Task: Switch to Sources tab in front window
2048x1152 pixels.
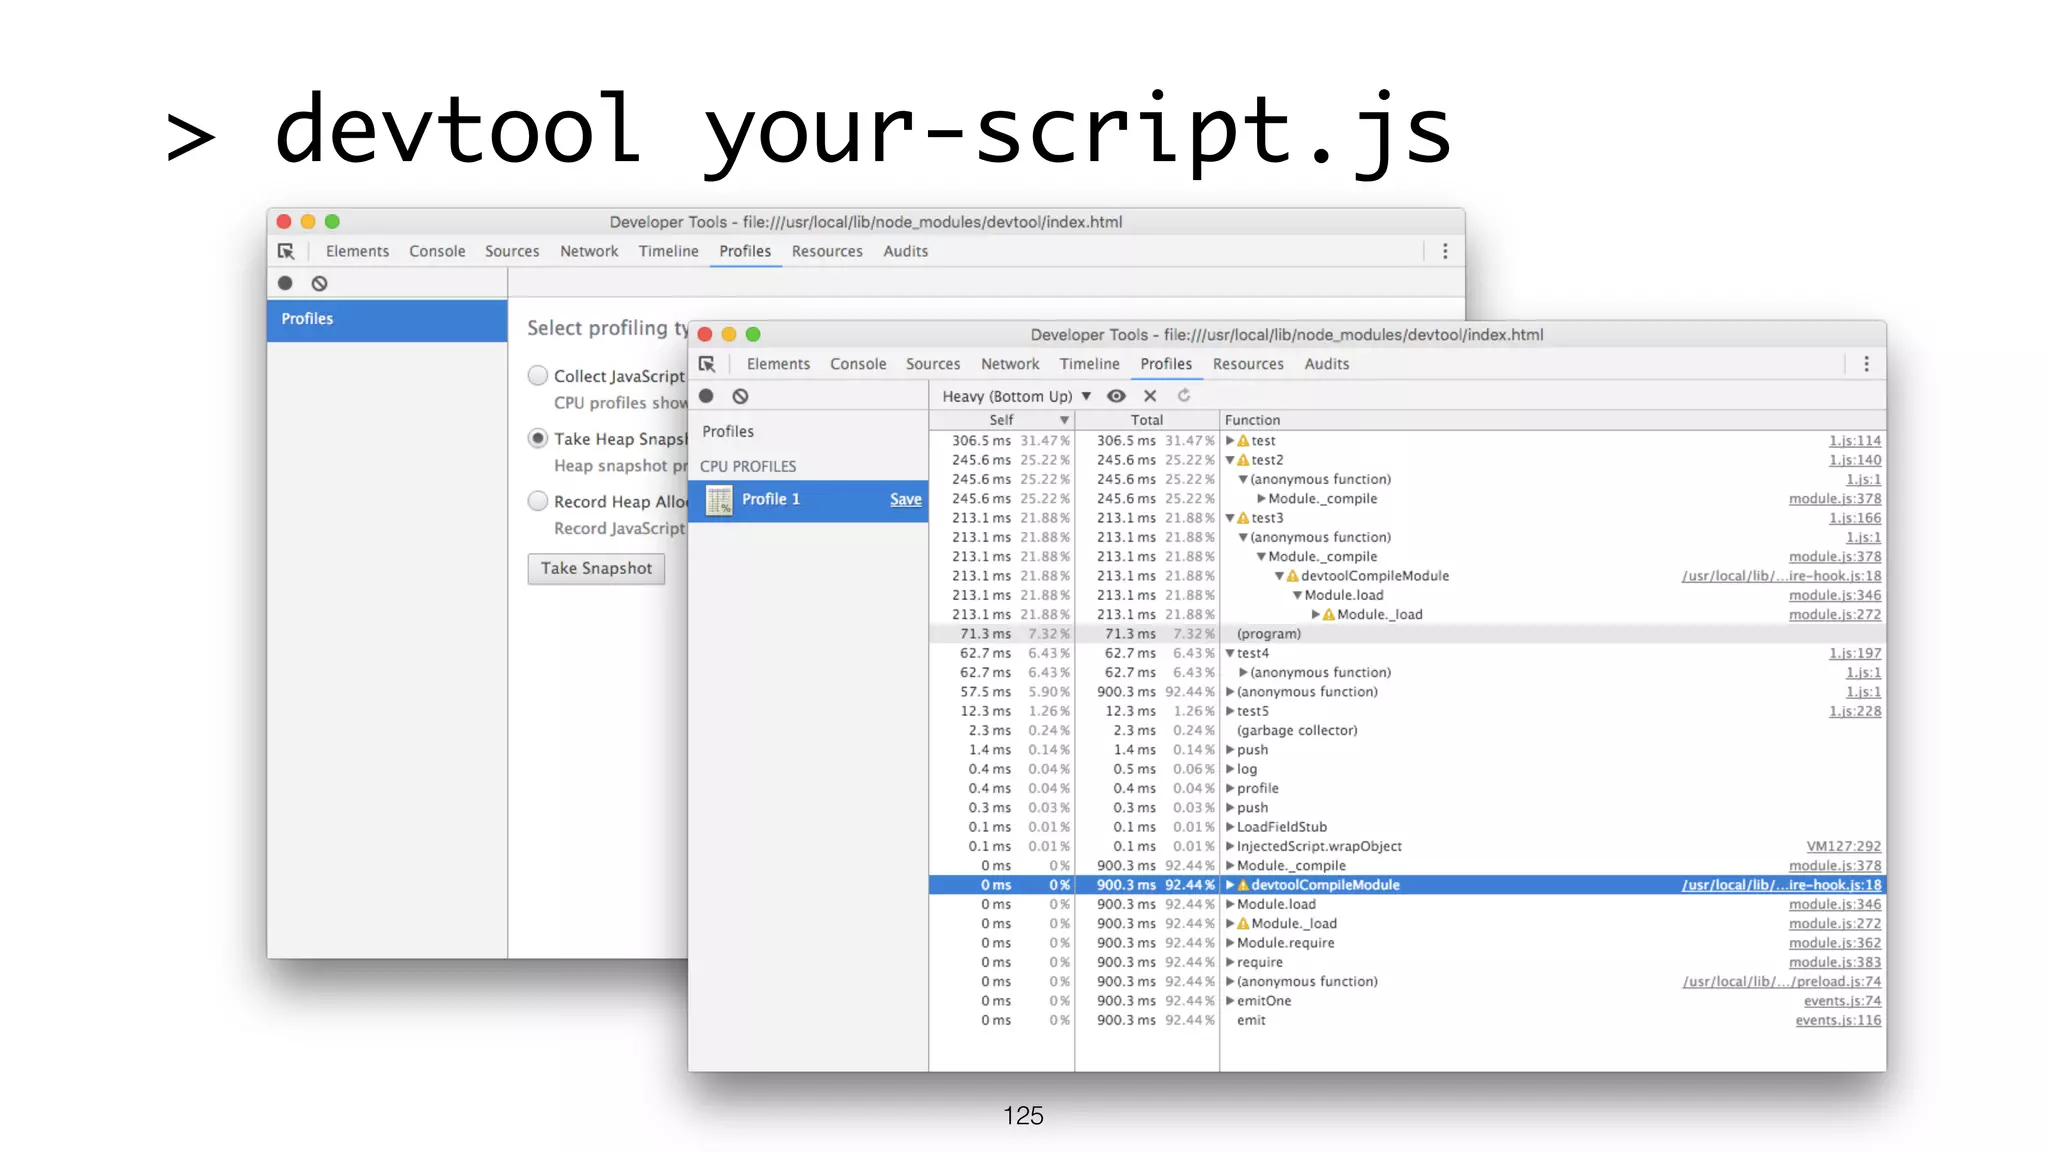Action: click(x=933, y=364)
